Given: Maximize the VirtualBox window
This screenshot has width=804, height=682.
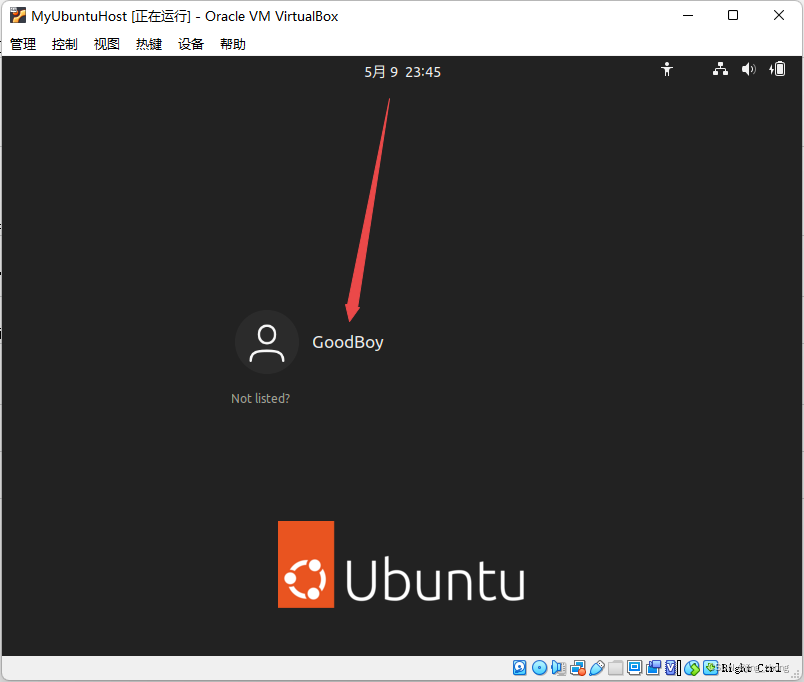Looking at the screenshot, I should (x=733, y=16).
